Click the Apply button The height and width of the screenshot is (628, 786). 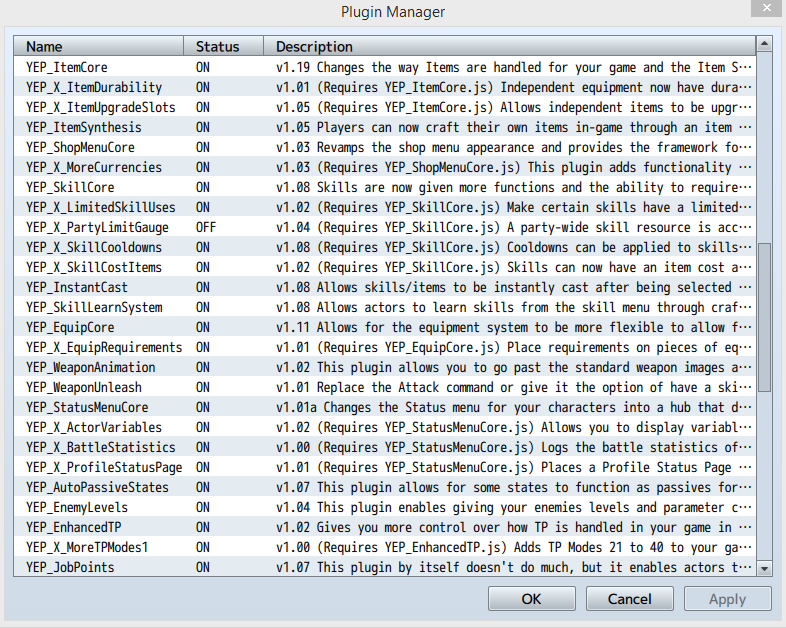727,599
